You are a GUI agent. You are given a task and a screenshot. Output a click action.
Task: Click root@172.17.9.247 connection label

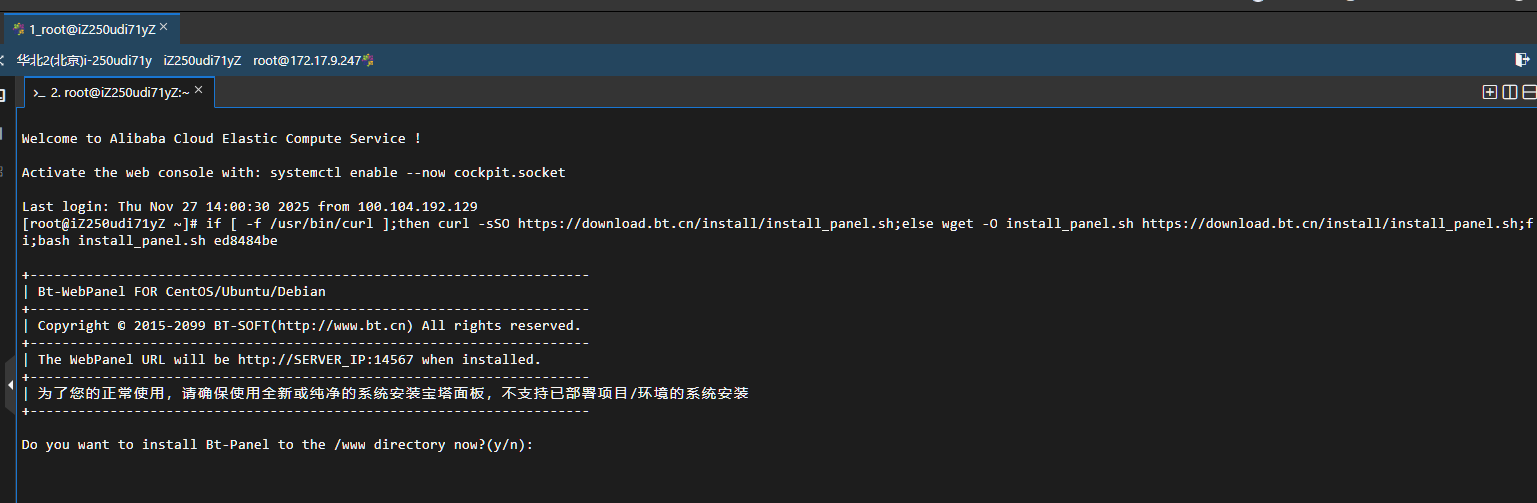307,60
